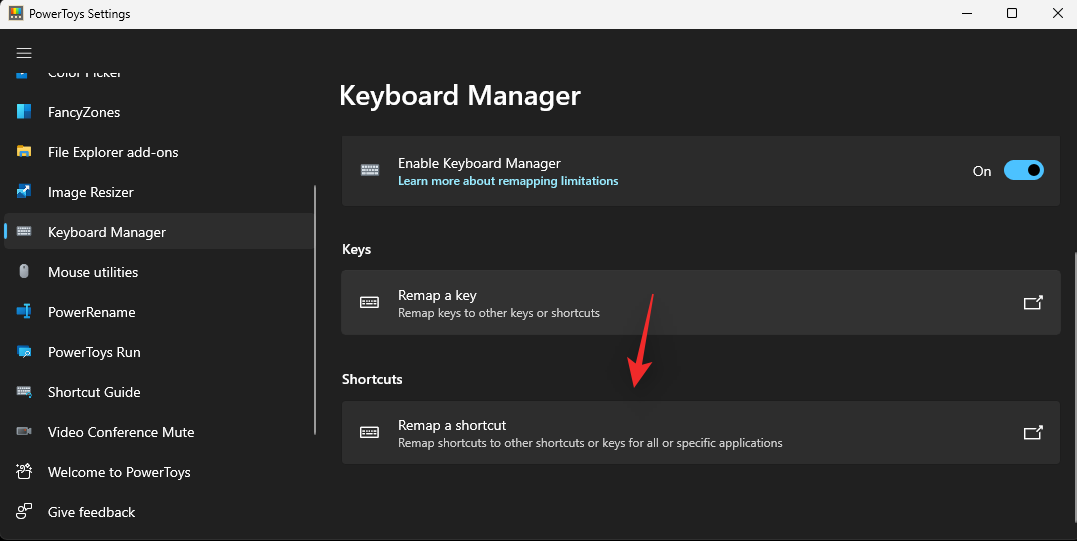Screen dimensions: 1077x541
Task: Click the Video Conference Mute camera icon
Action: tap(24, 432)
